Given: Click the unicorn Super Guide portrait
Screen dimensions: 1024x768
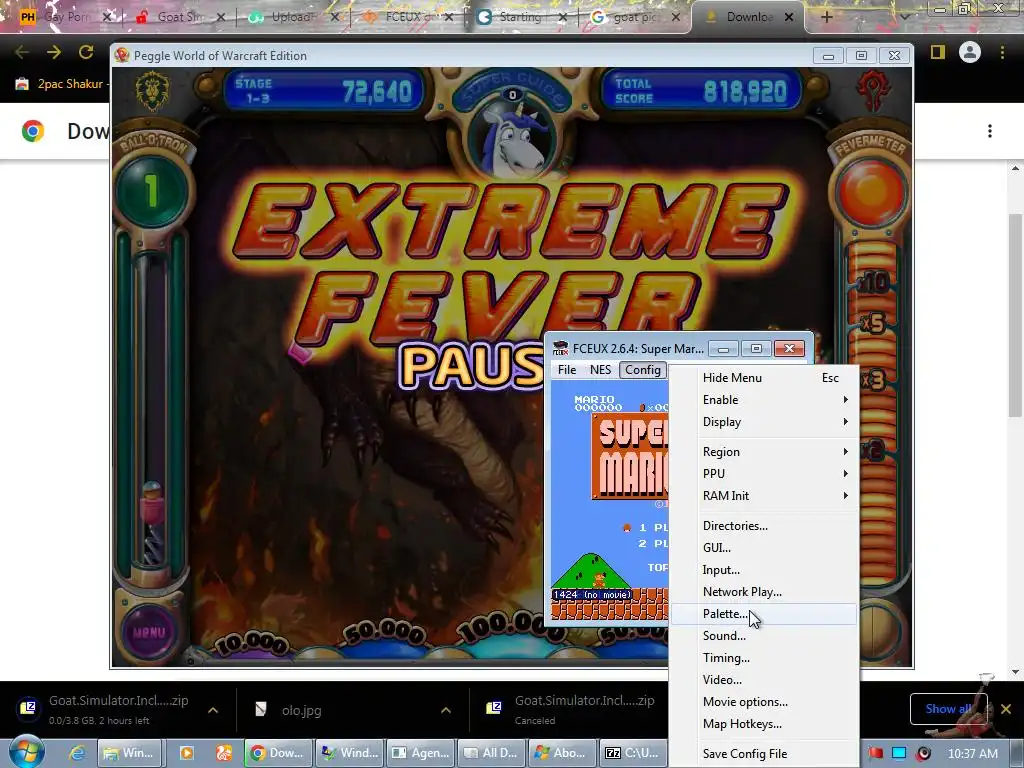Looking at the screenshot, I should [513, 140].
